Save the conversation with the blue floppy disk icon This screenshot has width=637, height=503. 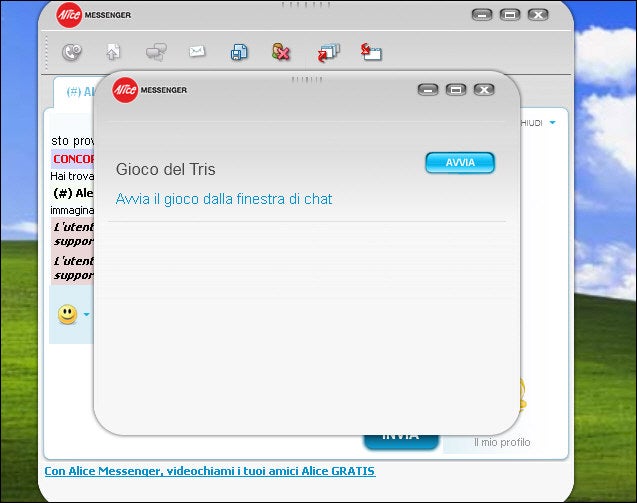[x=239, y=52]
